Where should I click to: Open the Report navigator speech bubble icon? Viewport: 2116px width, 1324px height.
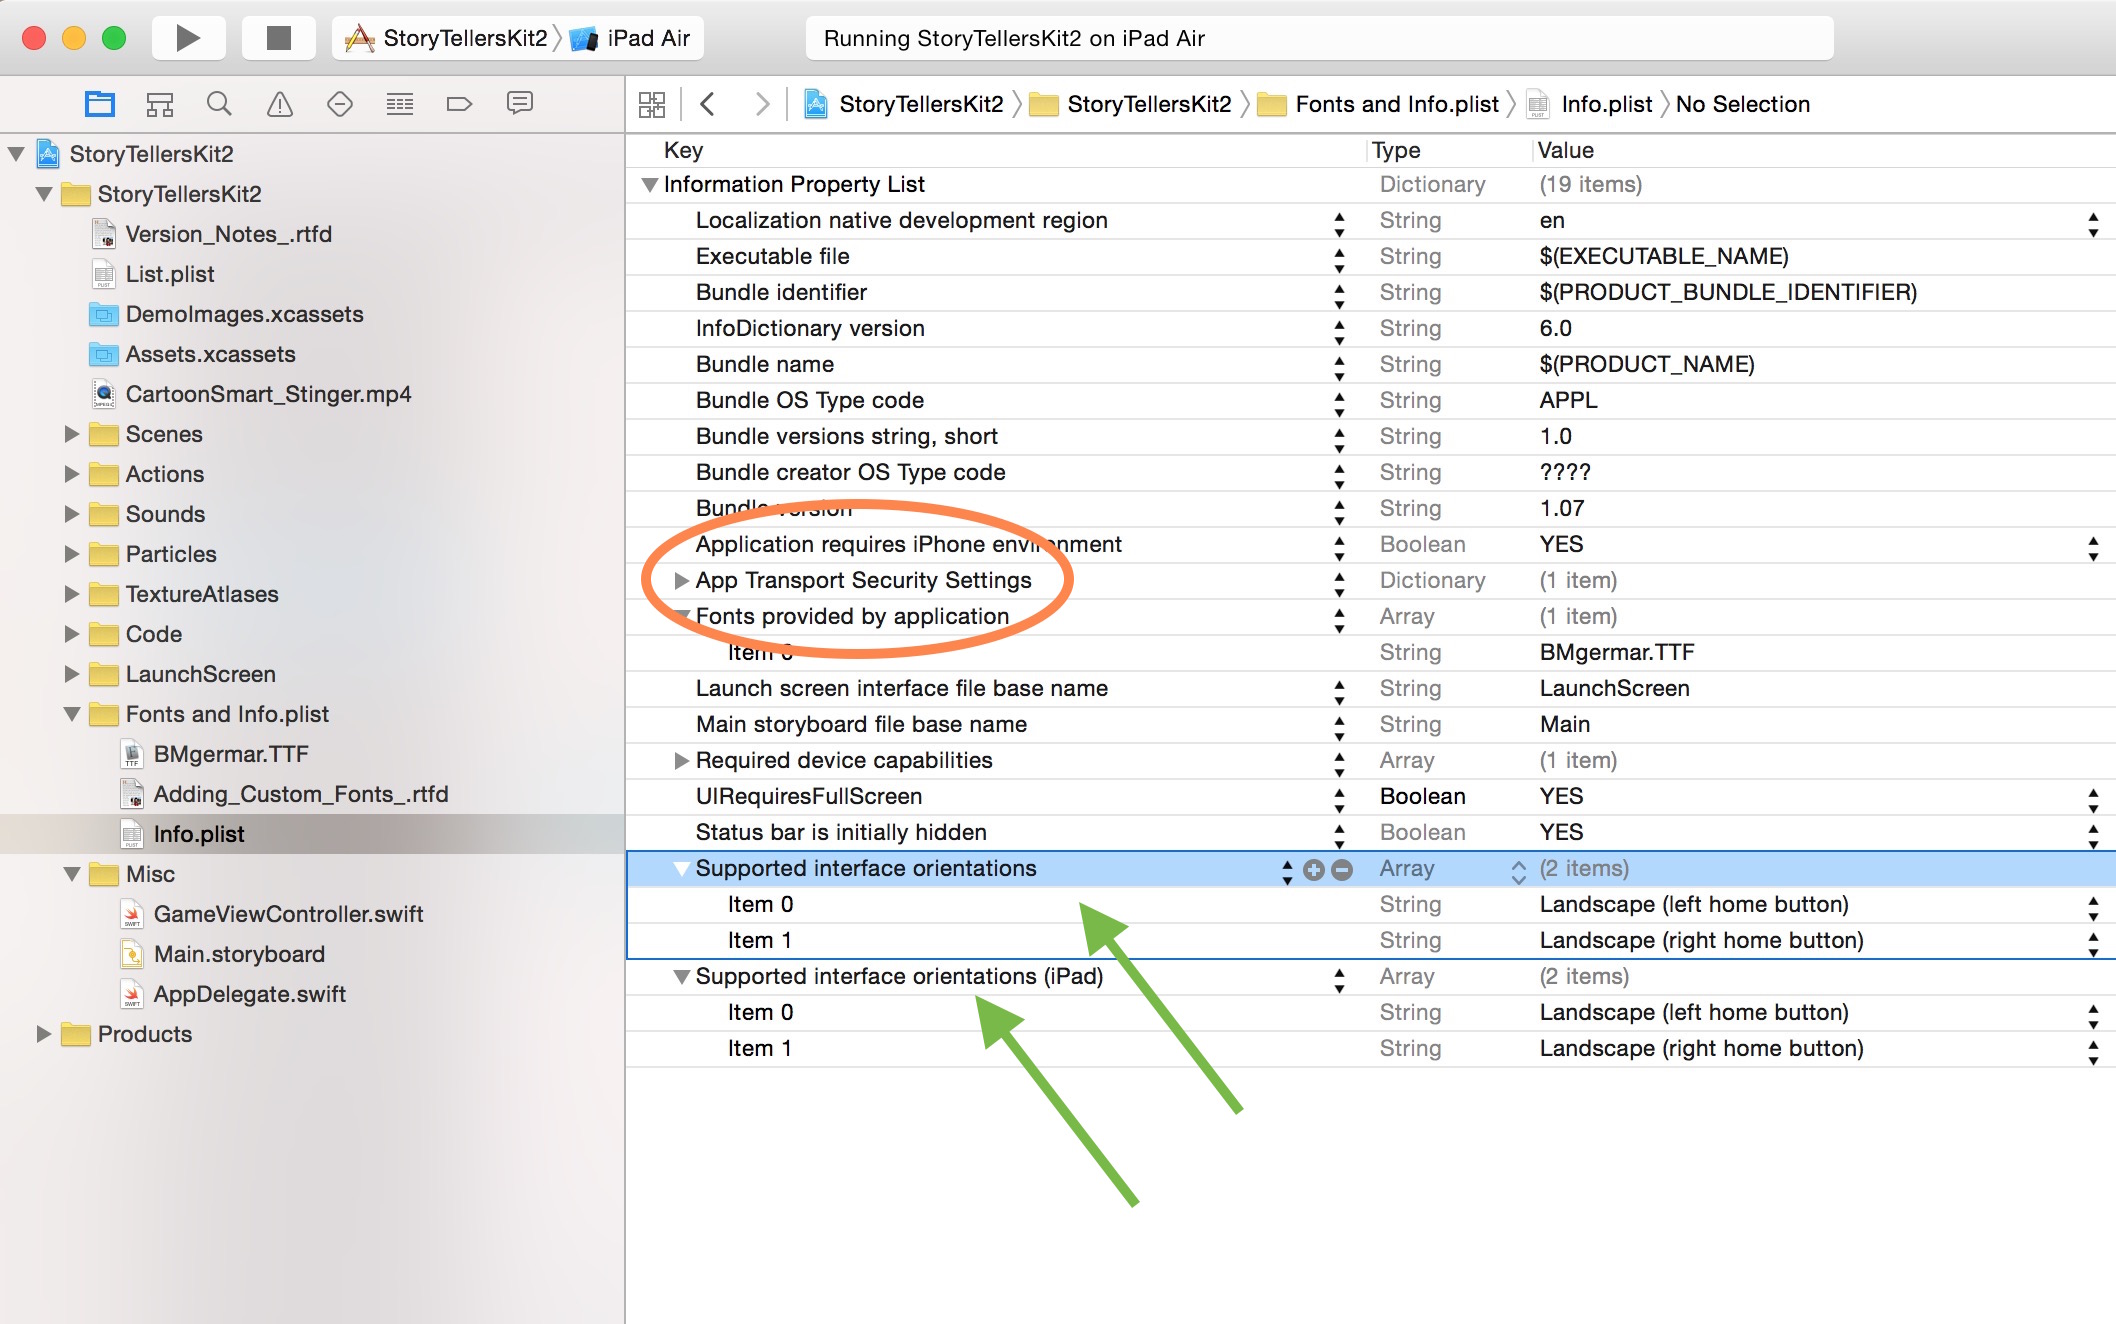519,103
